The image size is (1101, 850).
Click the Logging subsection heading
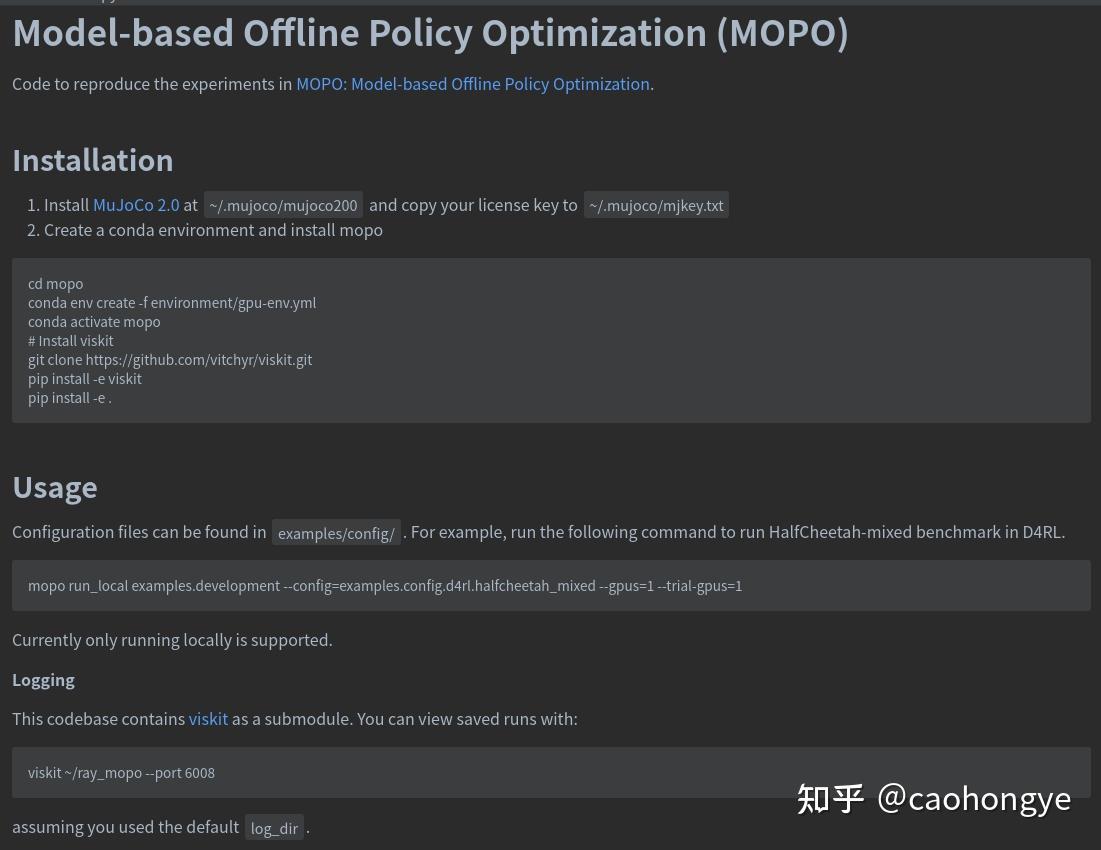[x=43, y=679]
